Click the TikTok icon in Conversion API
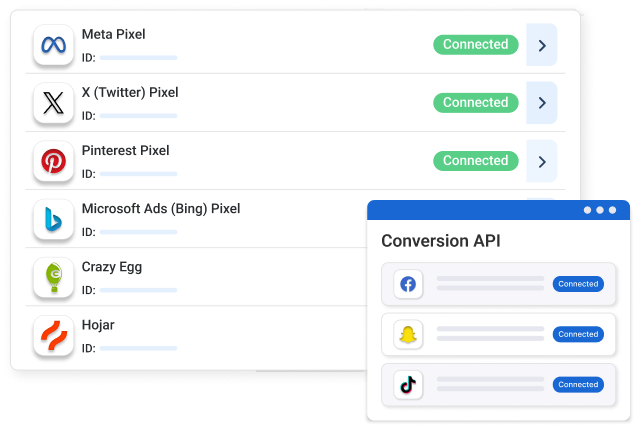 pyautogui.click(x=408, y=385)
